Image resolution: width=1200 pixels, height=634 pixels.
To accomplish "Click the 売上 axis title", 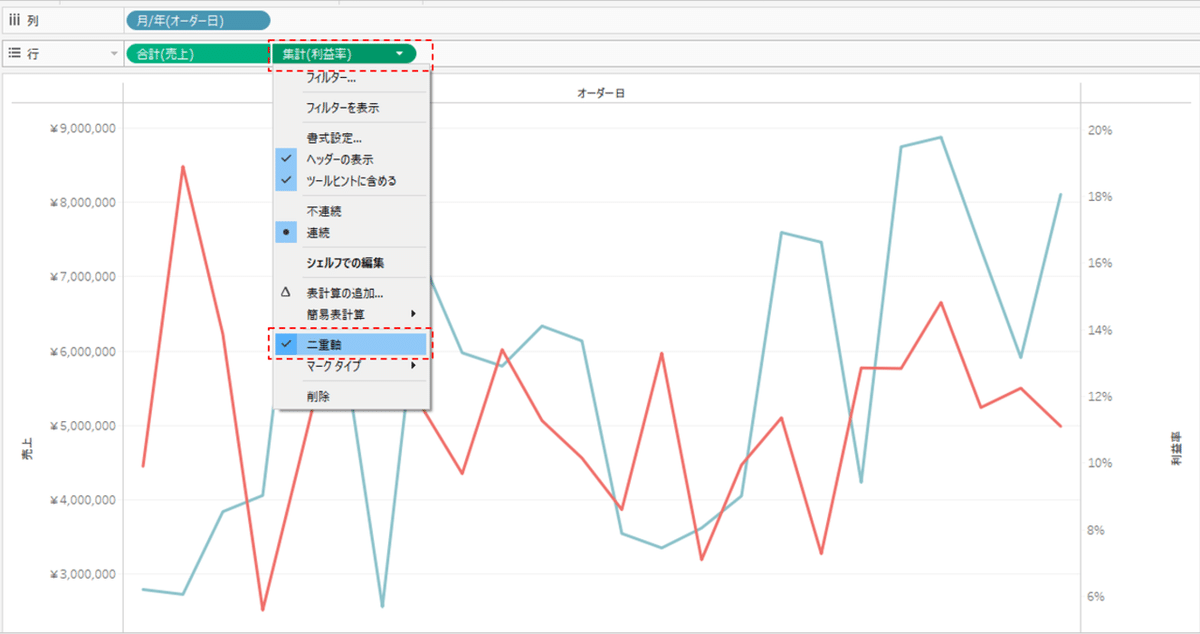I will [28, 450].
